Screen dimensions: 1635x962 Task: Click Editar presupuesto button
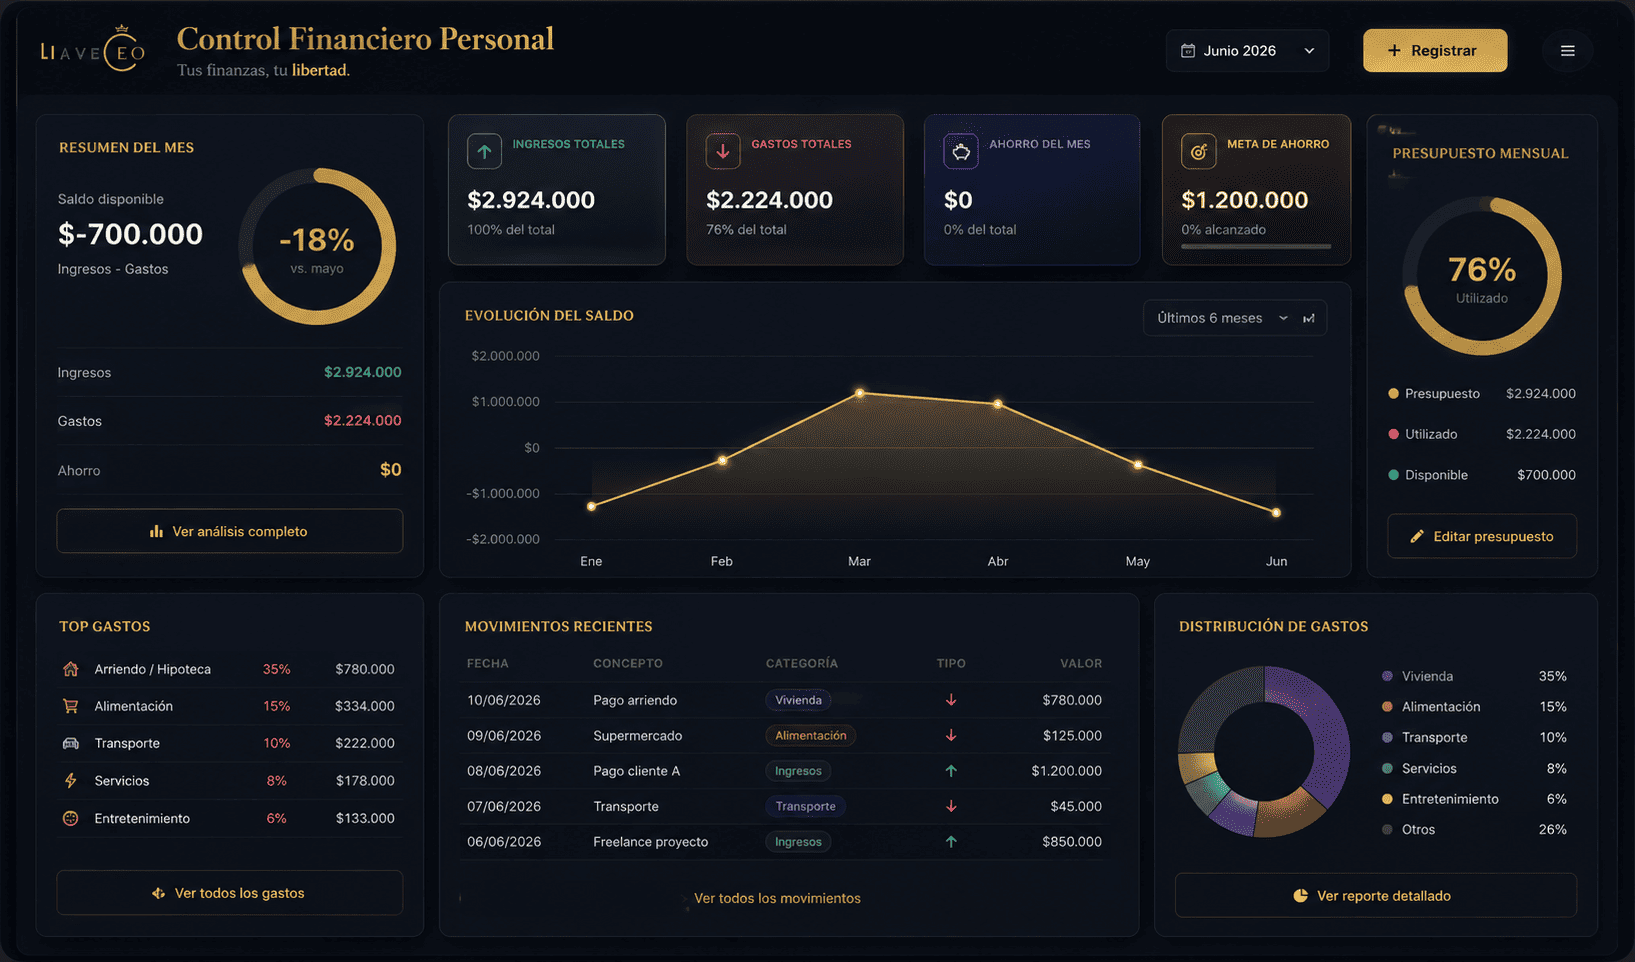coord(1482,536)
